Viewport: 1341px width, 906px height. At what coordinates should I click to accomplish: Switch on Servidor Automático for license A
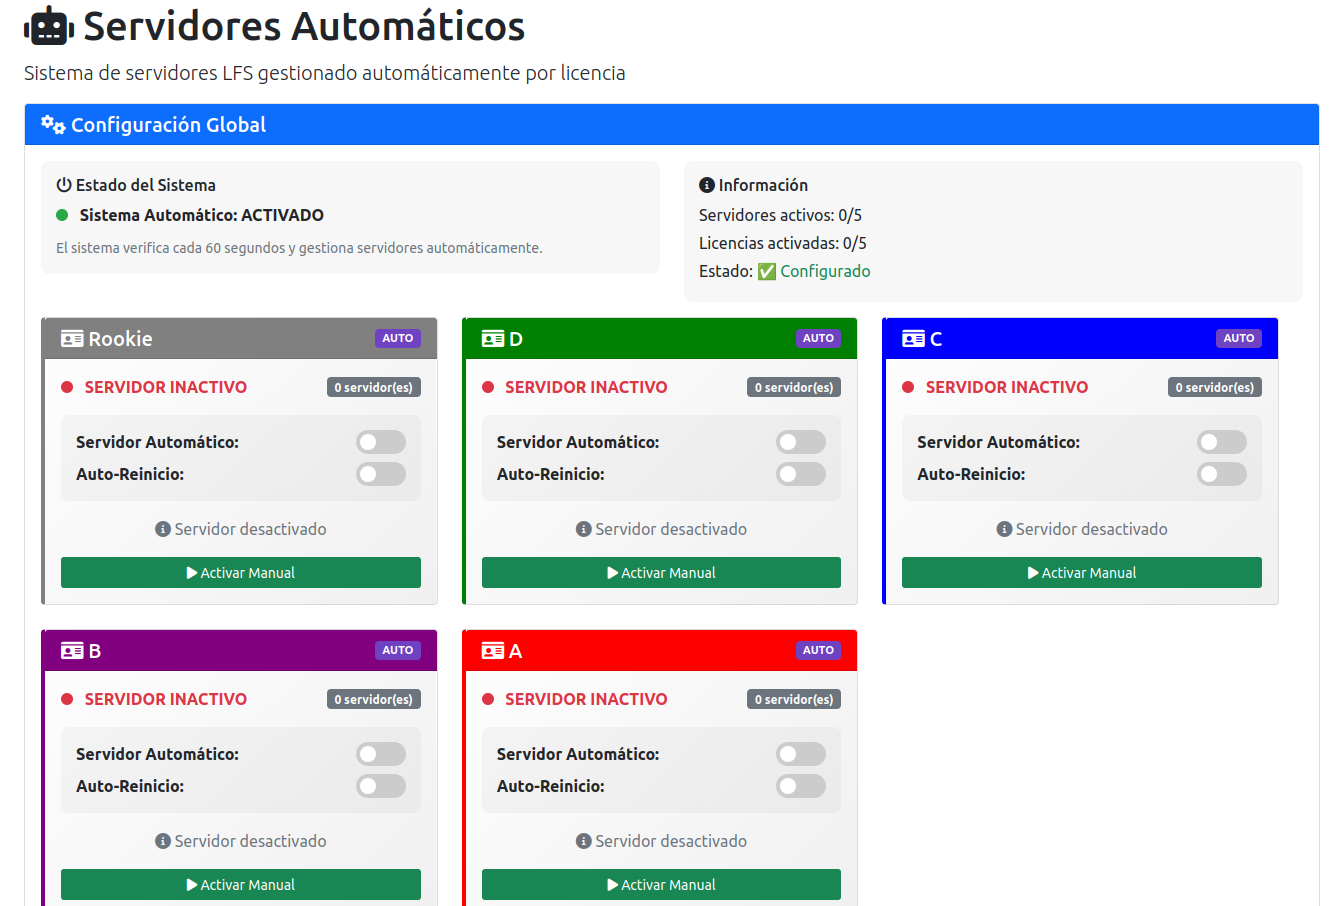pos(801,754)
